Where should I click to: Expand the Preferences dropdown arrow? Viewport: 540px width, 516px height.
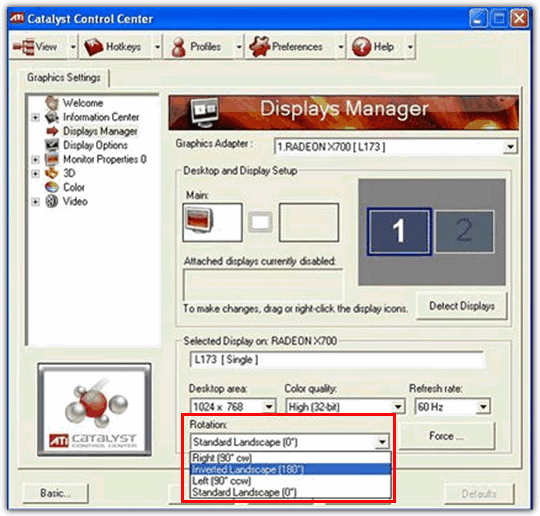tap(341, 47)
